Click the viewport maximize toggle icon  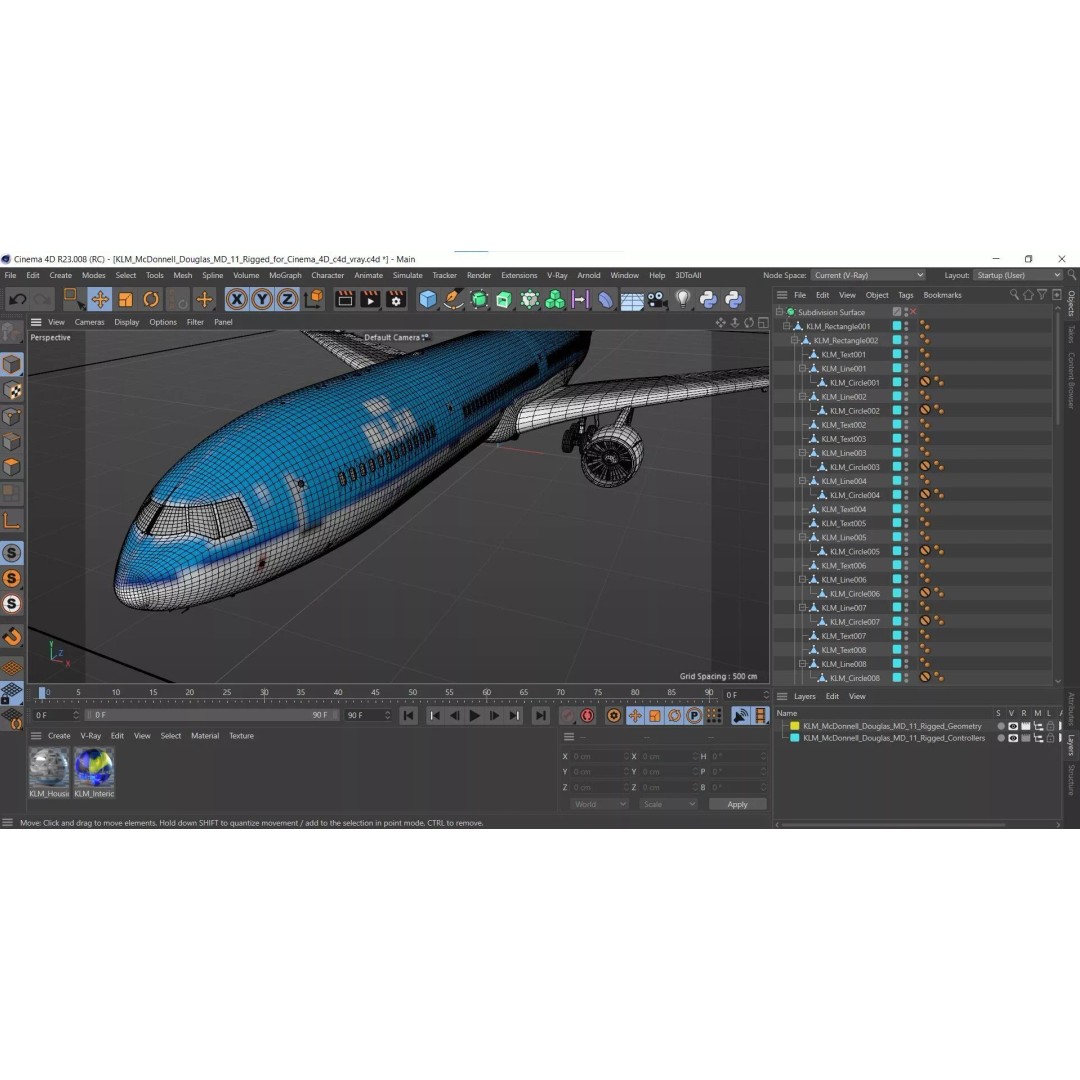coord(763,322)
